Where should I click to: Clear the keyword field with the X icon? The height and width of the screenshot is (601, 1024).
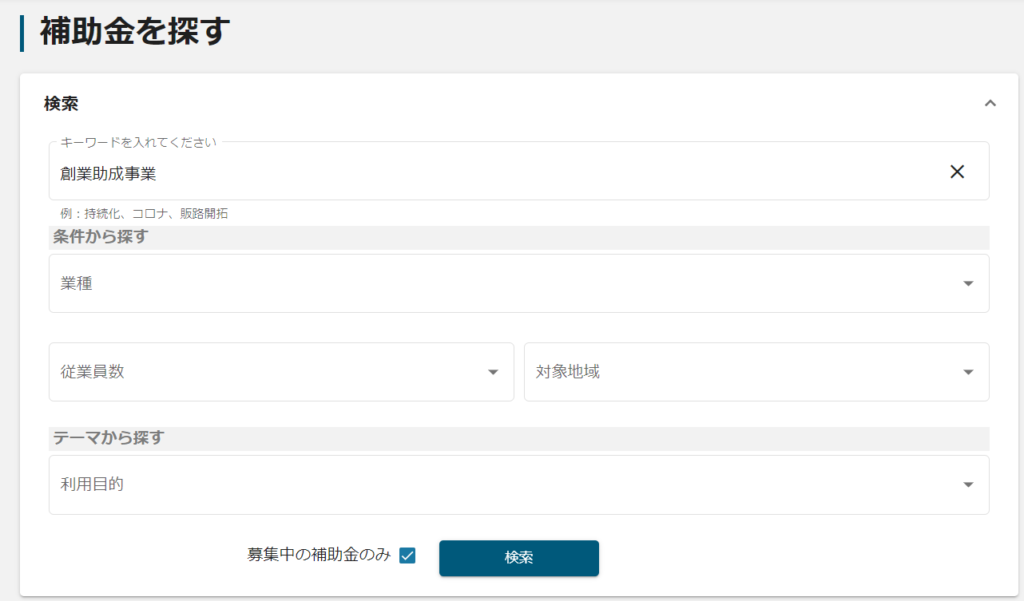[957, 172]
